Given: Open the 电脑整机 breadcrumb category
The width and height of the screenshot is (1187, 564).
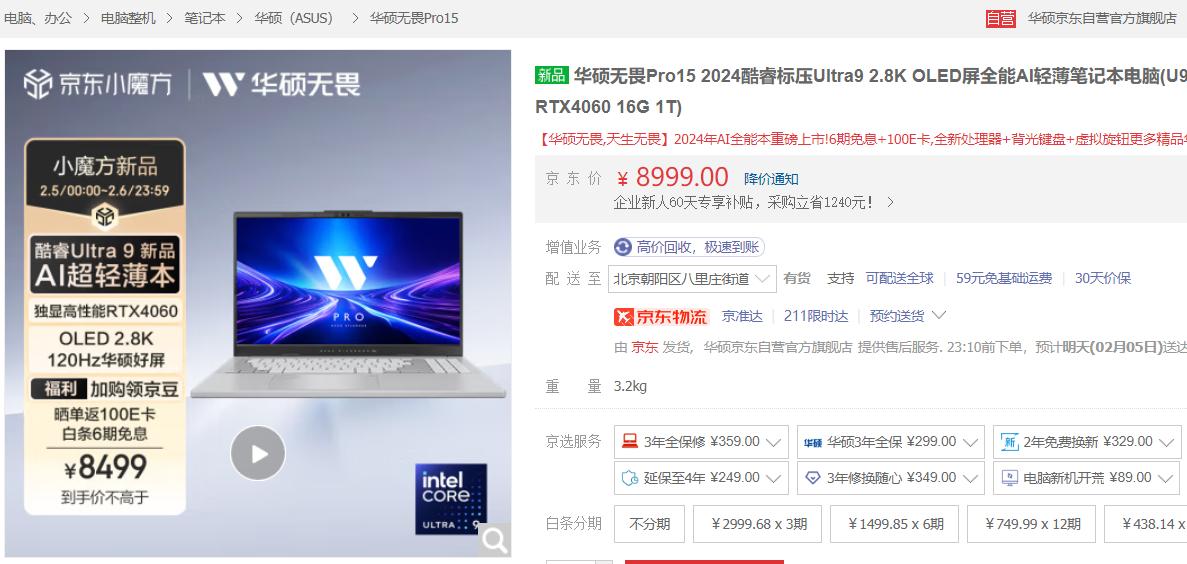Looking at the screenshot, I should [x=129, y=18].
